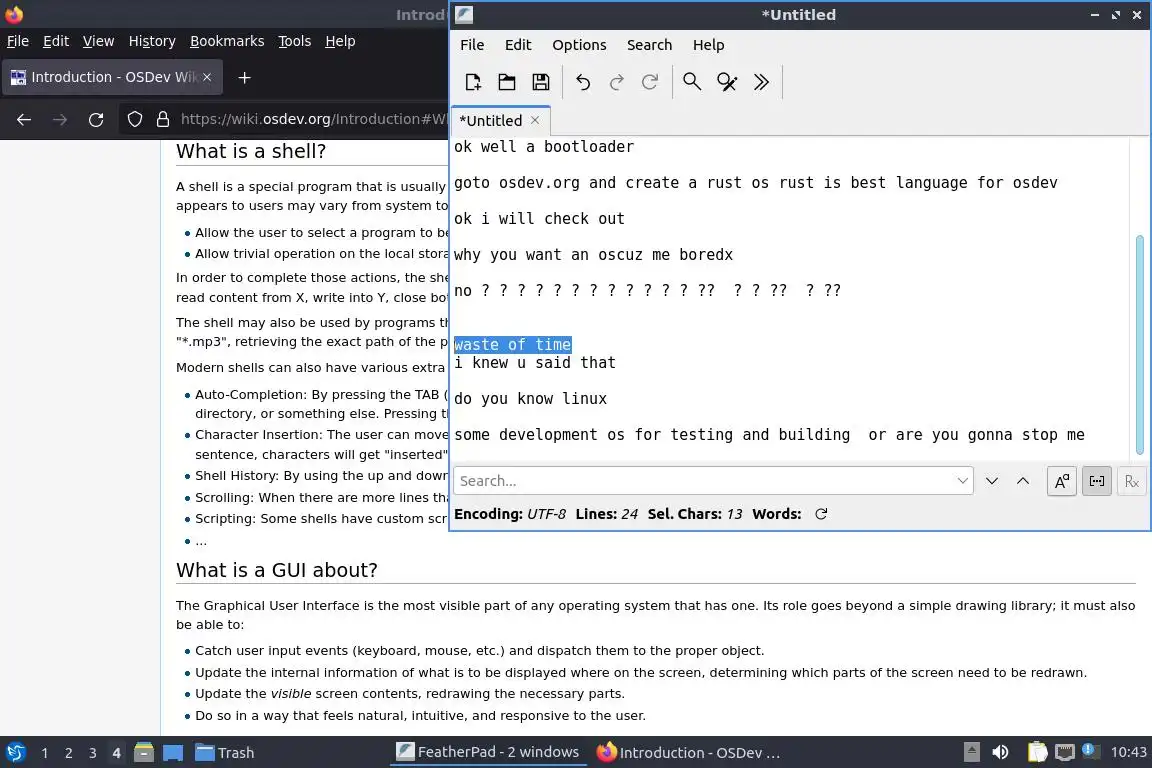Switch to FeatherPad - 2 windows task
1152x768 pixels.
point(488,752)
